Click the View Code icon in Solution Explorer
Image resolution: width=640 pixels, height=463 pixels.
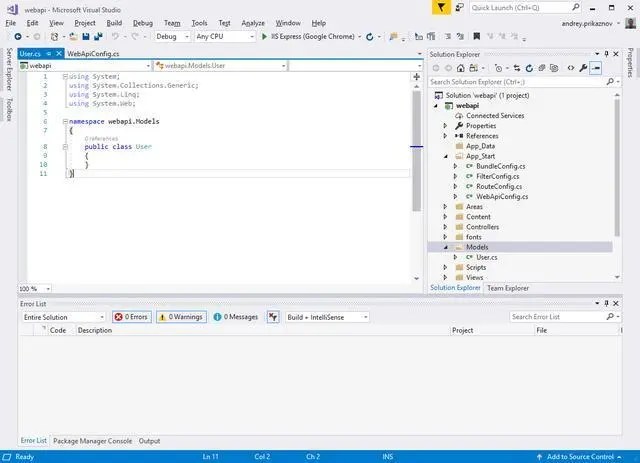tap(570, 68)
